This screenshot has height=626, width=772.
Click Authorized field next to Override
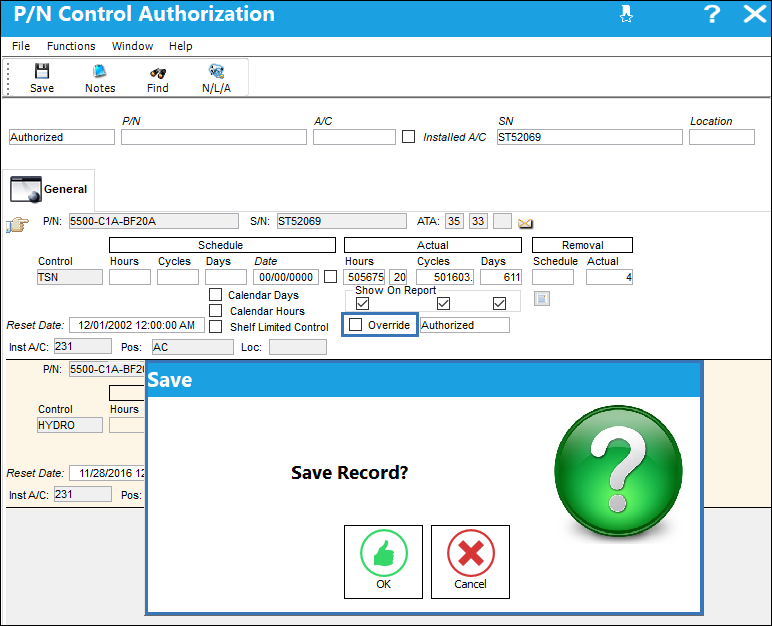(x=465, y=325)
